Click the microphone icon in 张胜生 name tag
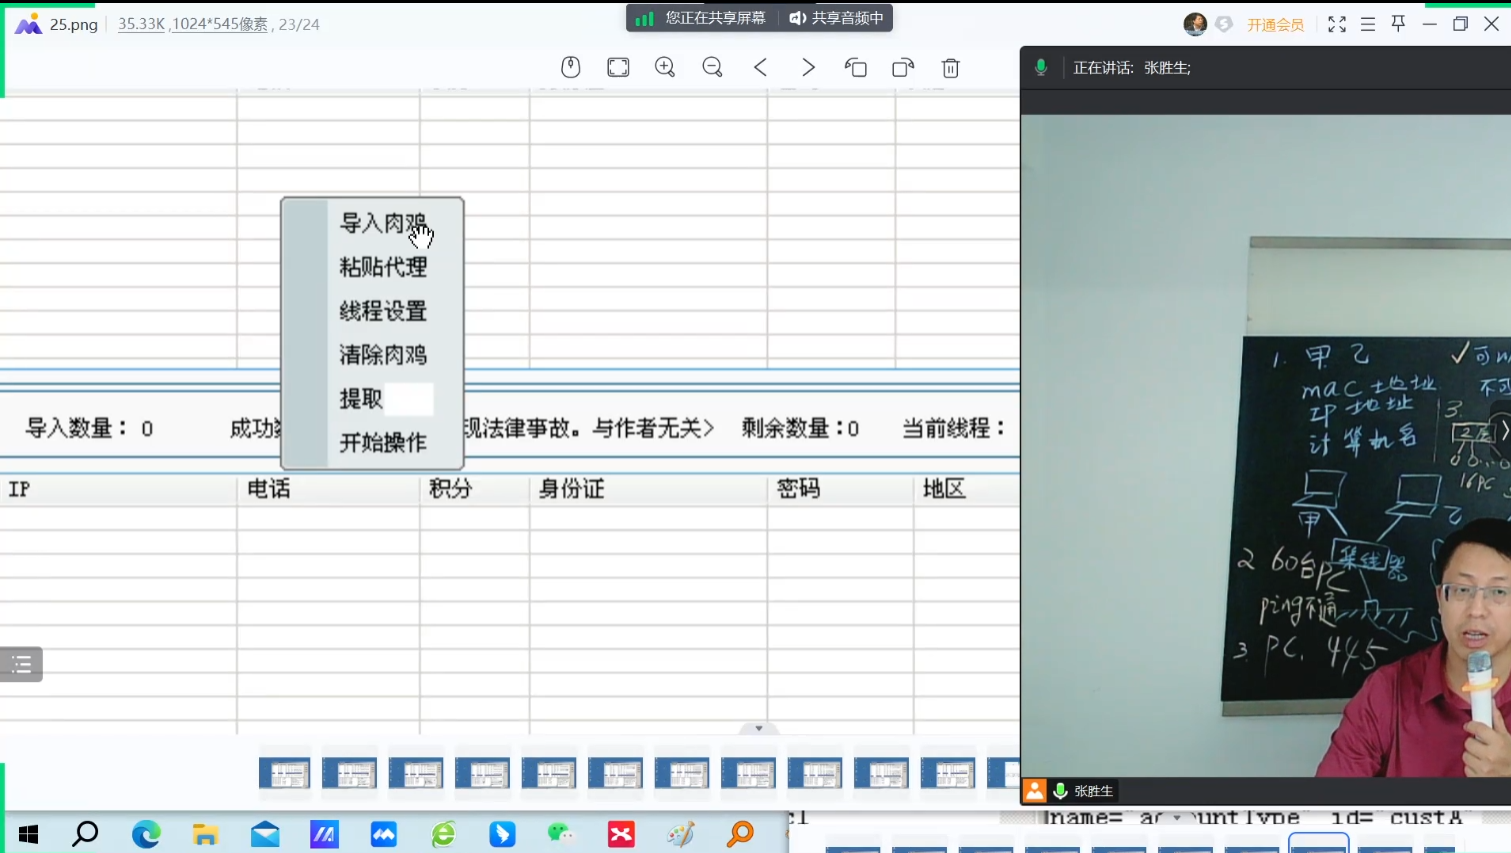This screenshot has width=1511, height=853. coord(1061,790)
